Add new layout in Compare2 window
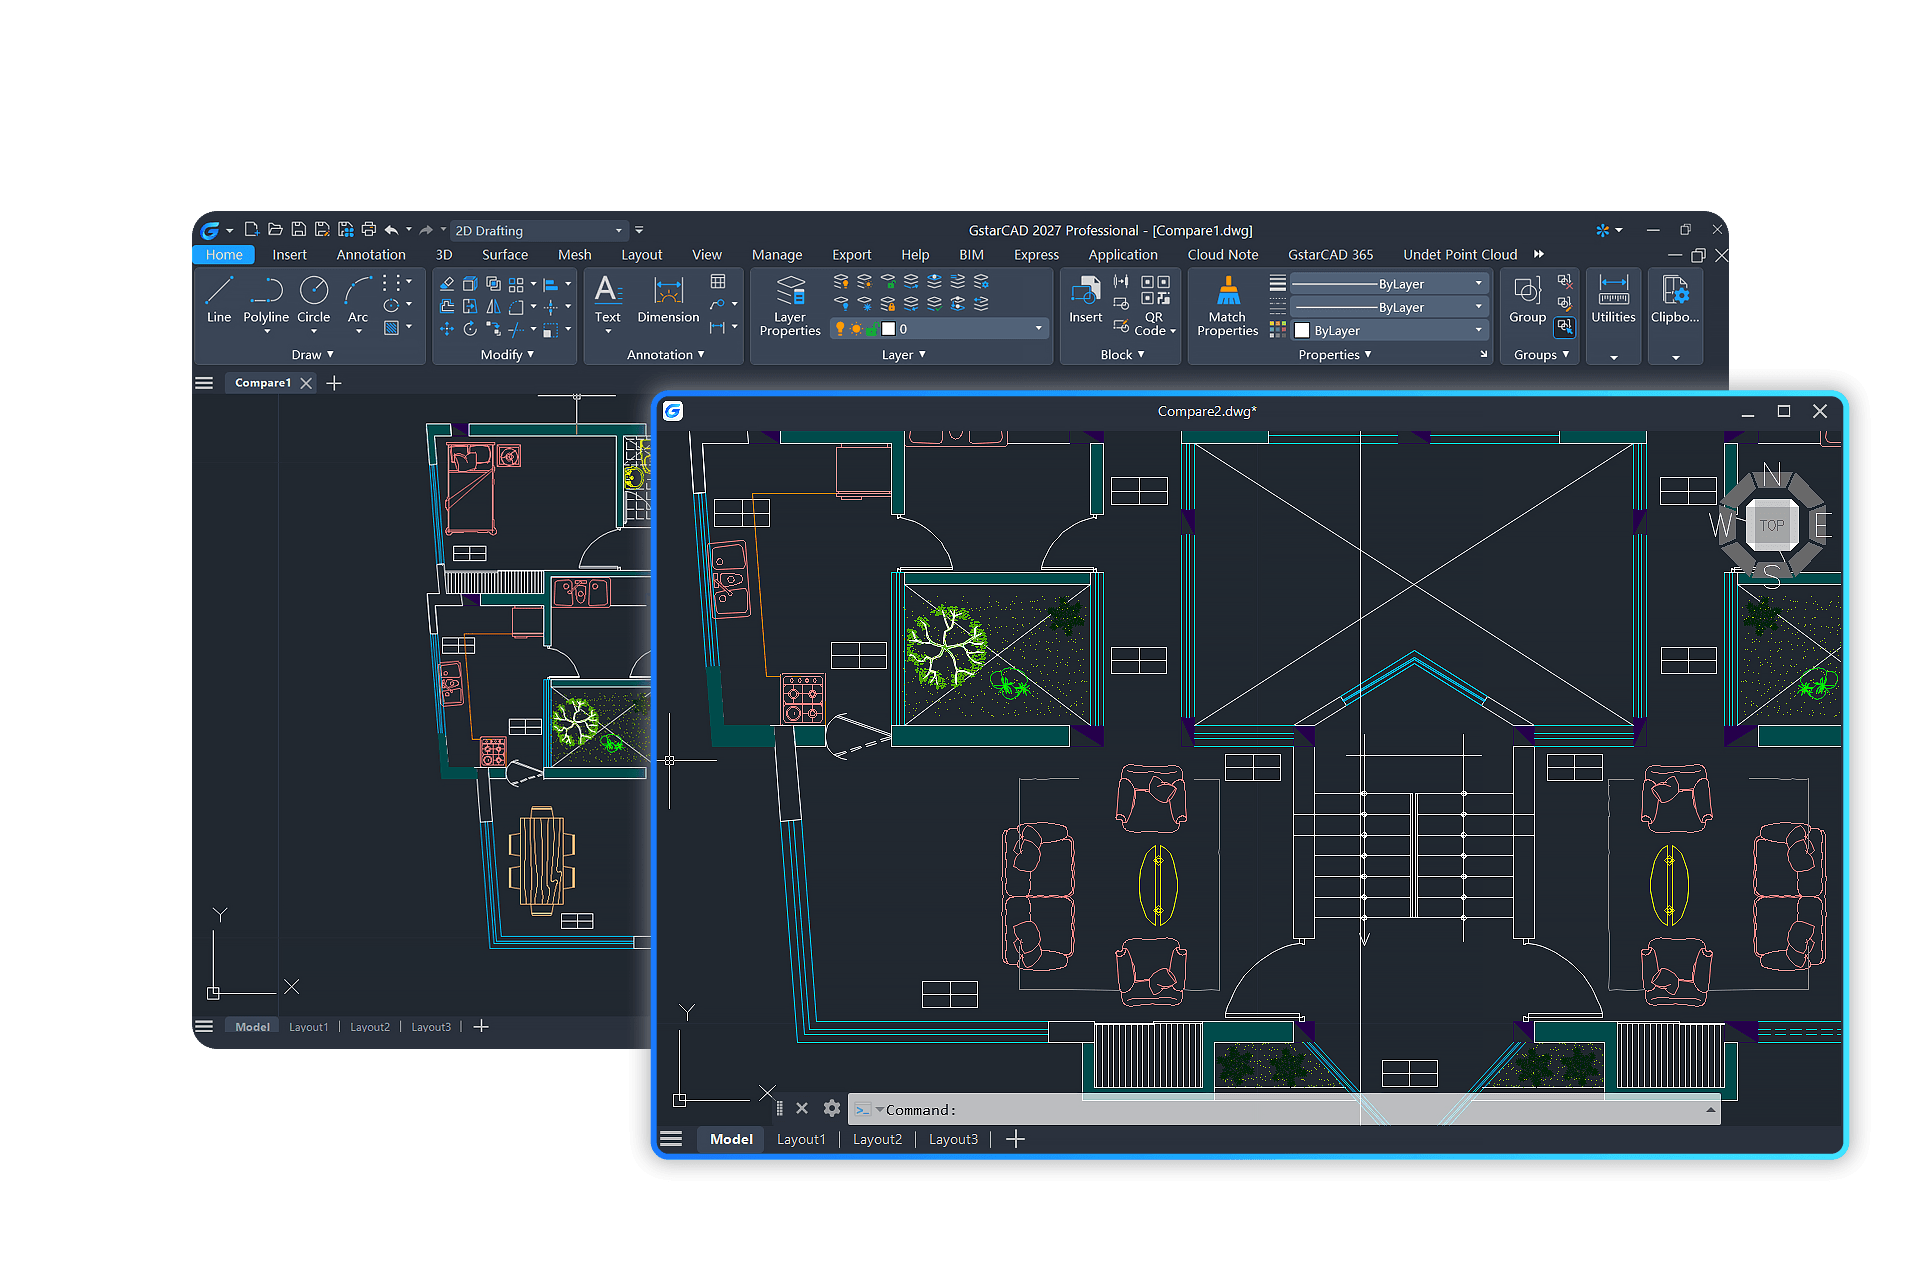 [1015, 1139]
